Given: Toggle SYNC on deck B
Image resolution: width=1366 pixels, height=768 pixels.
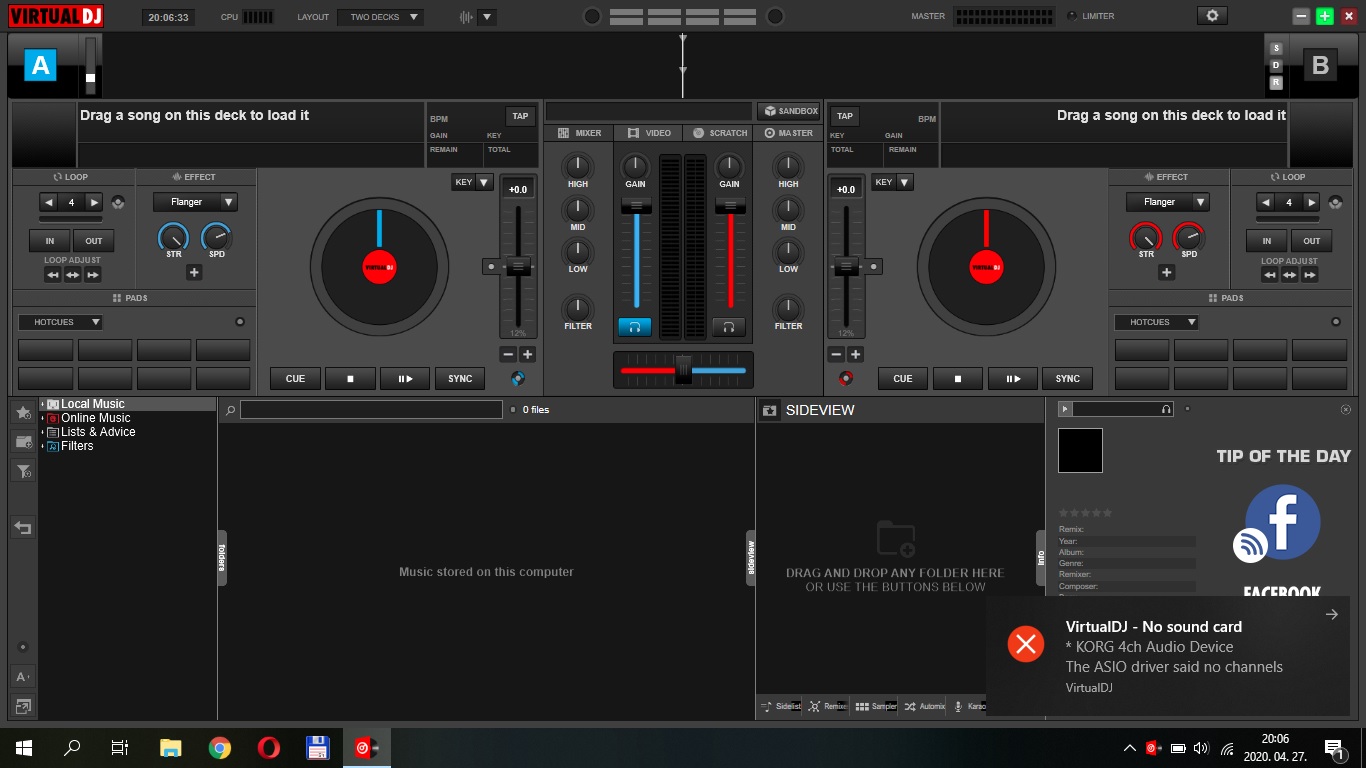Looking at the screenshot, I should tap(1068, 378).
